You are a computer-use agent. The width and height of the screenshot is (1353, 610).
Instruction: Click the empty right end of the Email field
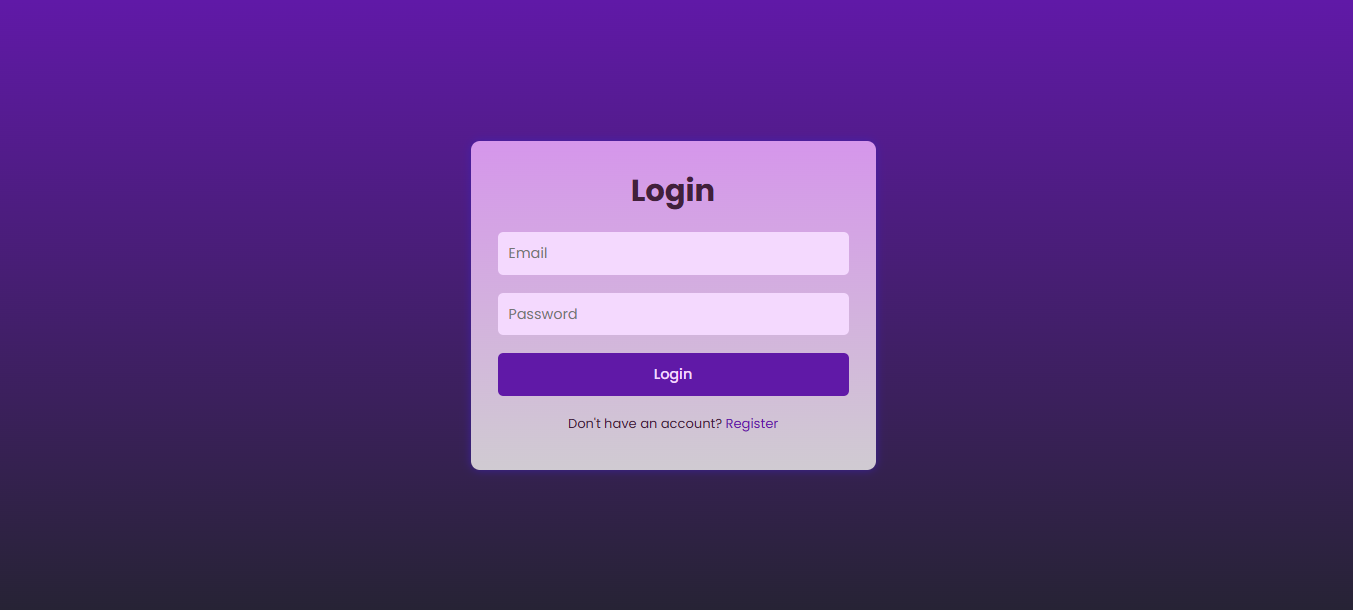tap(800, 253)
